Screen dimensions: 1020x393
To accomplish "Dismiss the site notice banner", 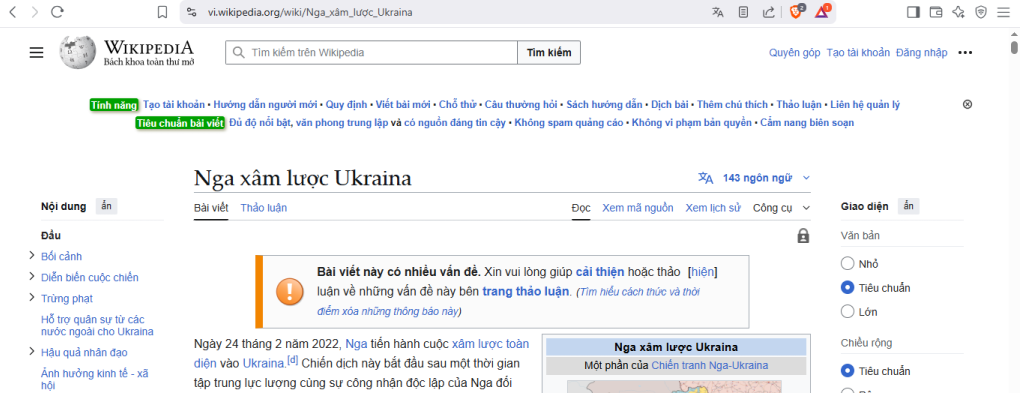I will (967, 104).
